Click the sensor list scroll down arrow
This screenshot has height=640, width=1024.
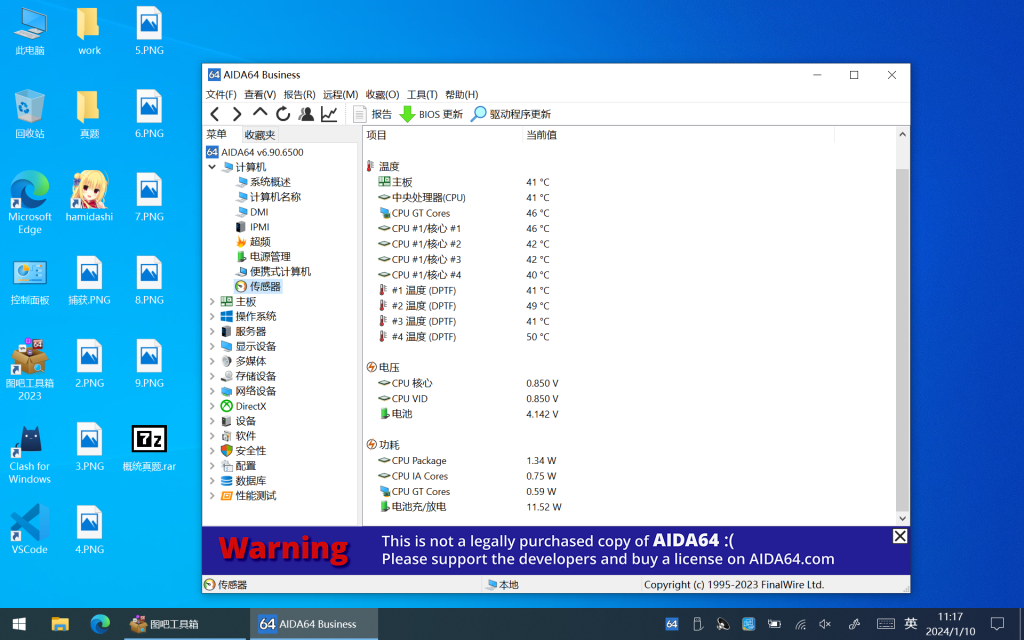(x=903, y=519)
